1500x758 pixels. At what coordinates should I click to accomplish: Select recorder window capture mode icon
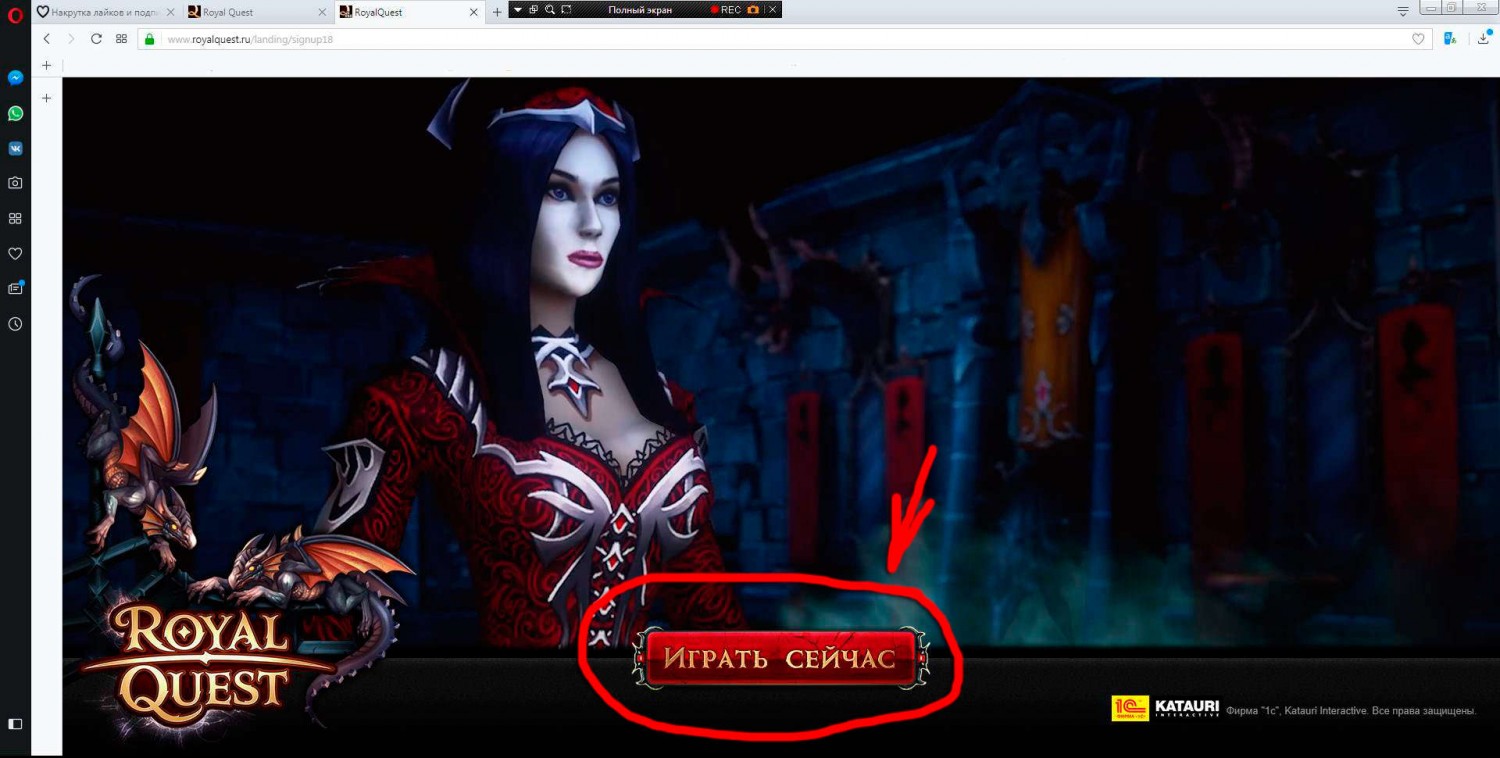click(534, 9)
